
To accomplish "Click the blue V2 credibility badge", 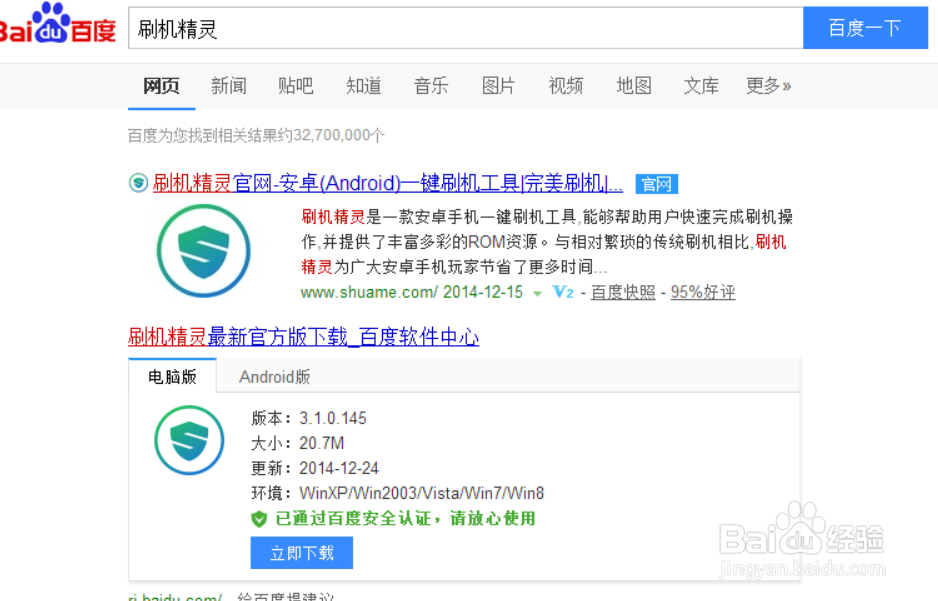I will (560, 292).
